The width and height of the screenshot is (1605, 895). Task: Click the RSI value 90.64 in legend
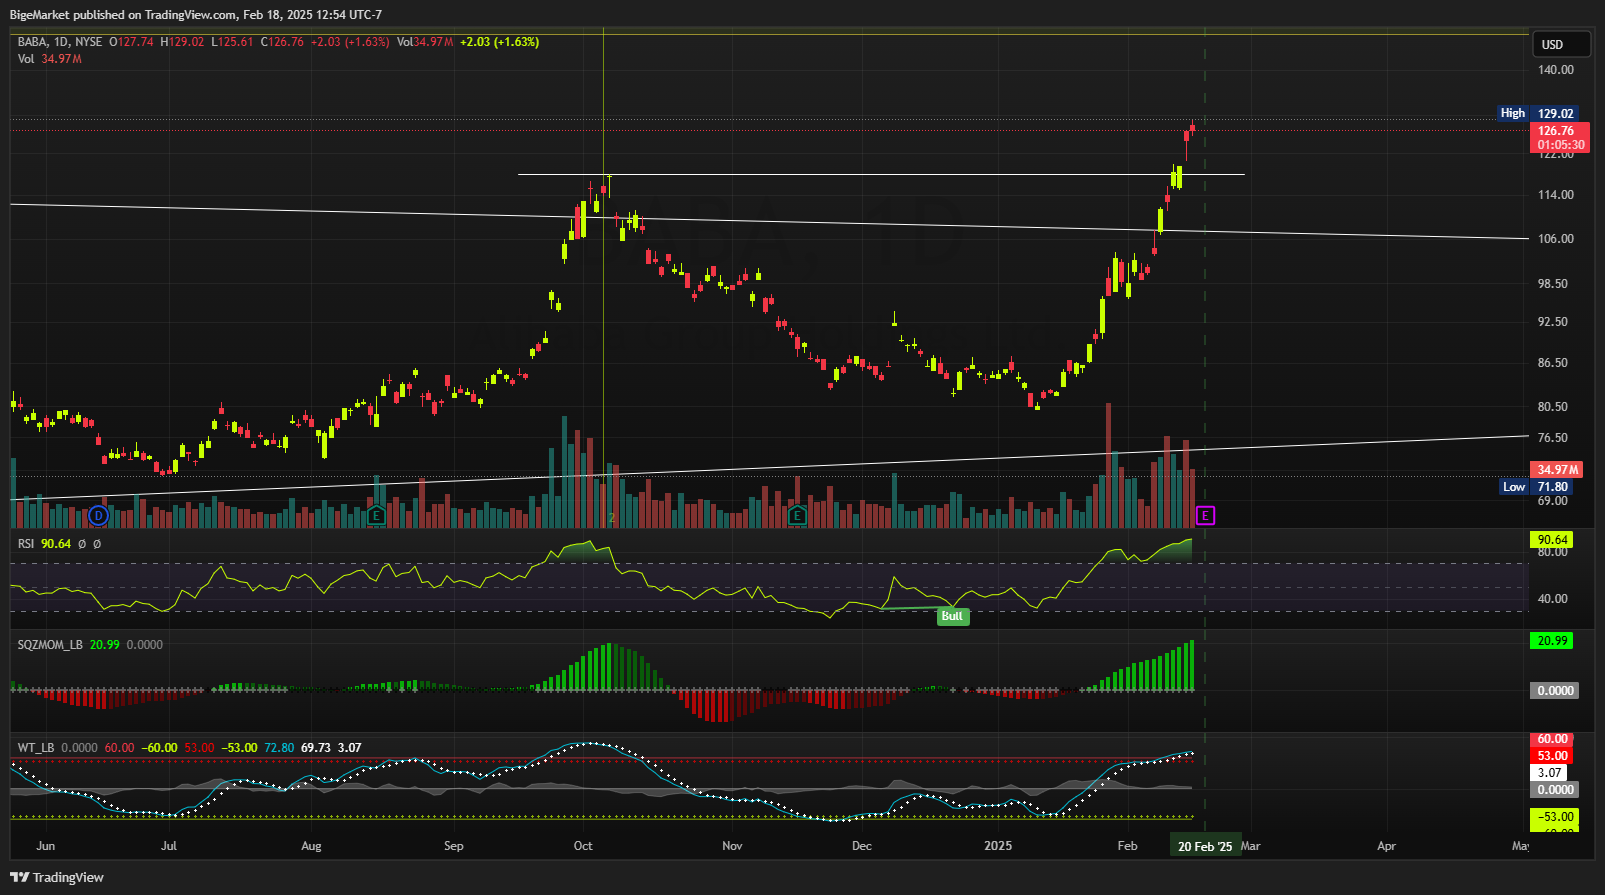tap(56, 544)
